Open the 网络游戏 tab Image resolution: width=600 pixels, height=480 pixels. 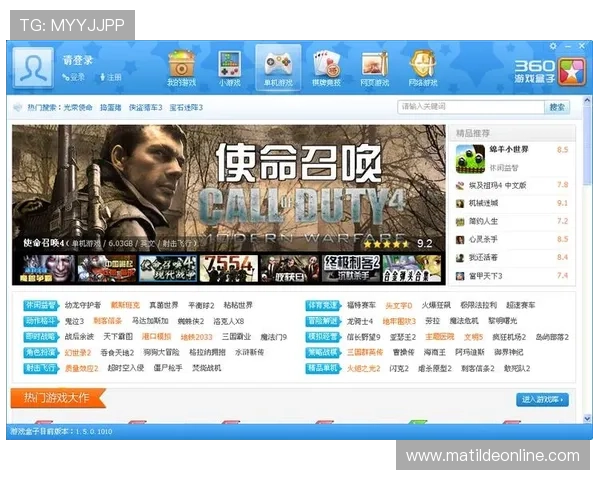pyautogui.click(x=423, y=68)
